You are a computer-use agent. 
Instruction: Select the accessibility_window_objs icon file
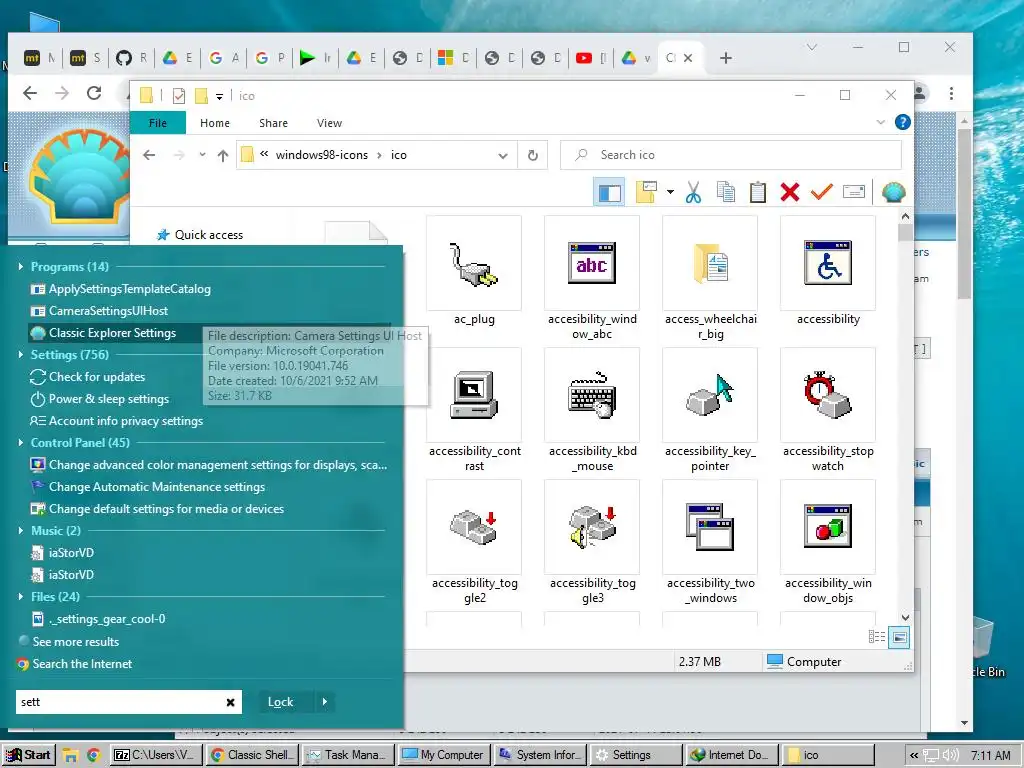[828, 543]
